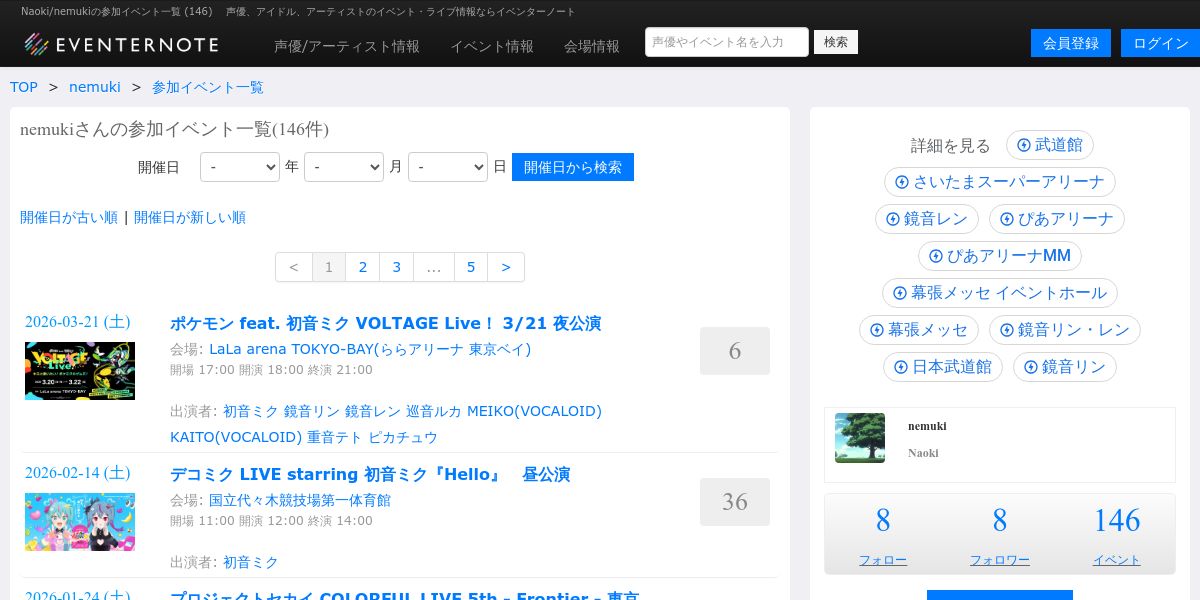This screenshot has height=600, width=1200.
Task: Open 声優/アーティスト情報 menu
Action: tap(347, 46)
